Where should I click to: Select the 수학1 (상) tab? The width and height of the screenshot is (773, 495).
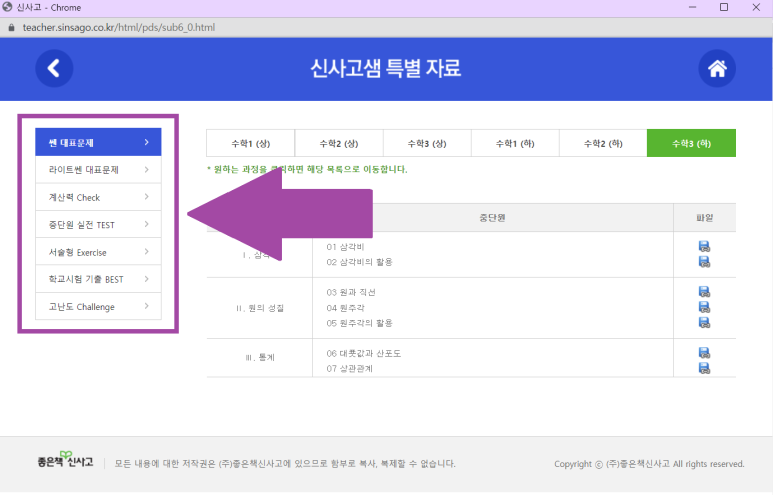(250, 143)
